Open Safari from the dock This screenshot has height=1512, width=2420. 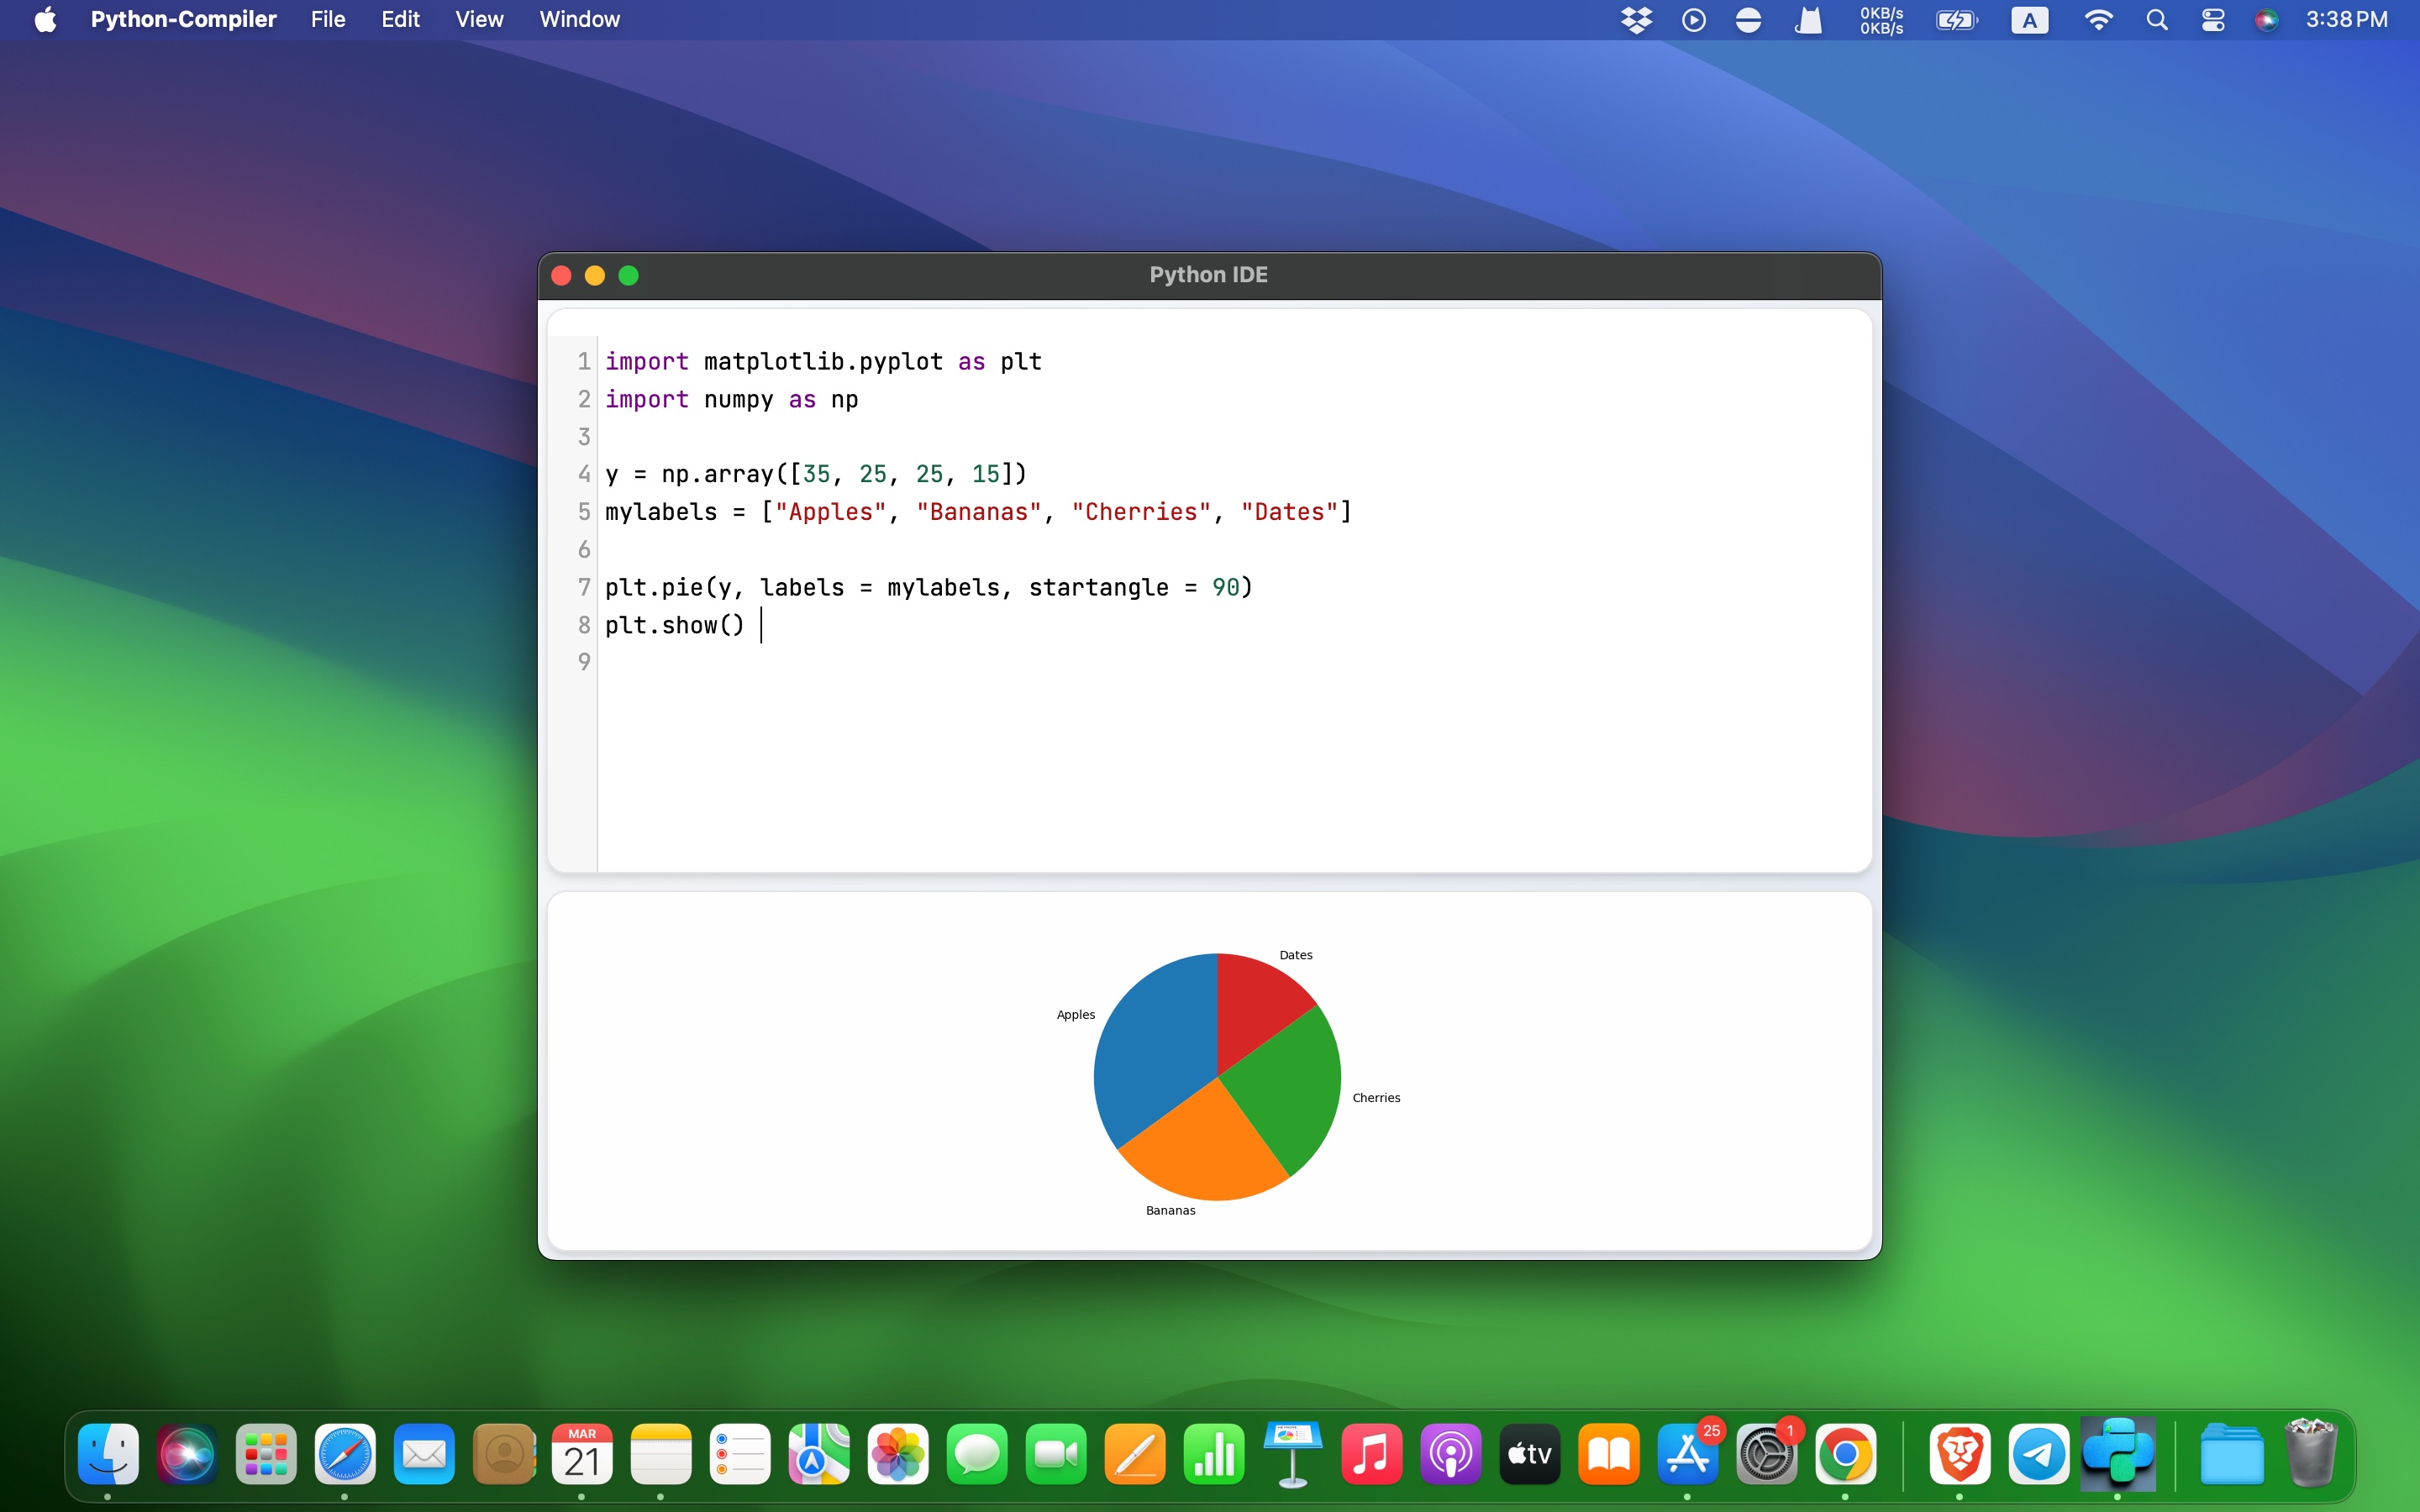[x=345, y=1453]
